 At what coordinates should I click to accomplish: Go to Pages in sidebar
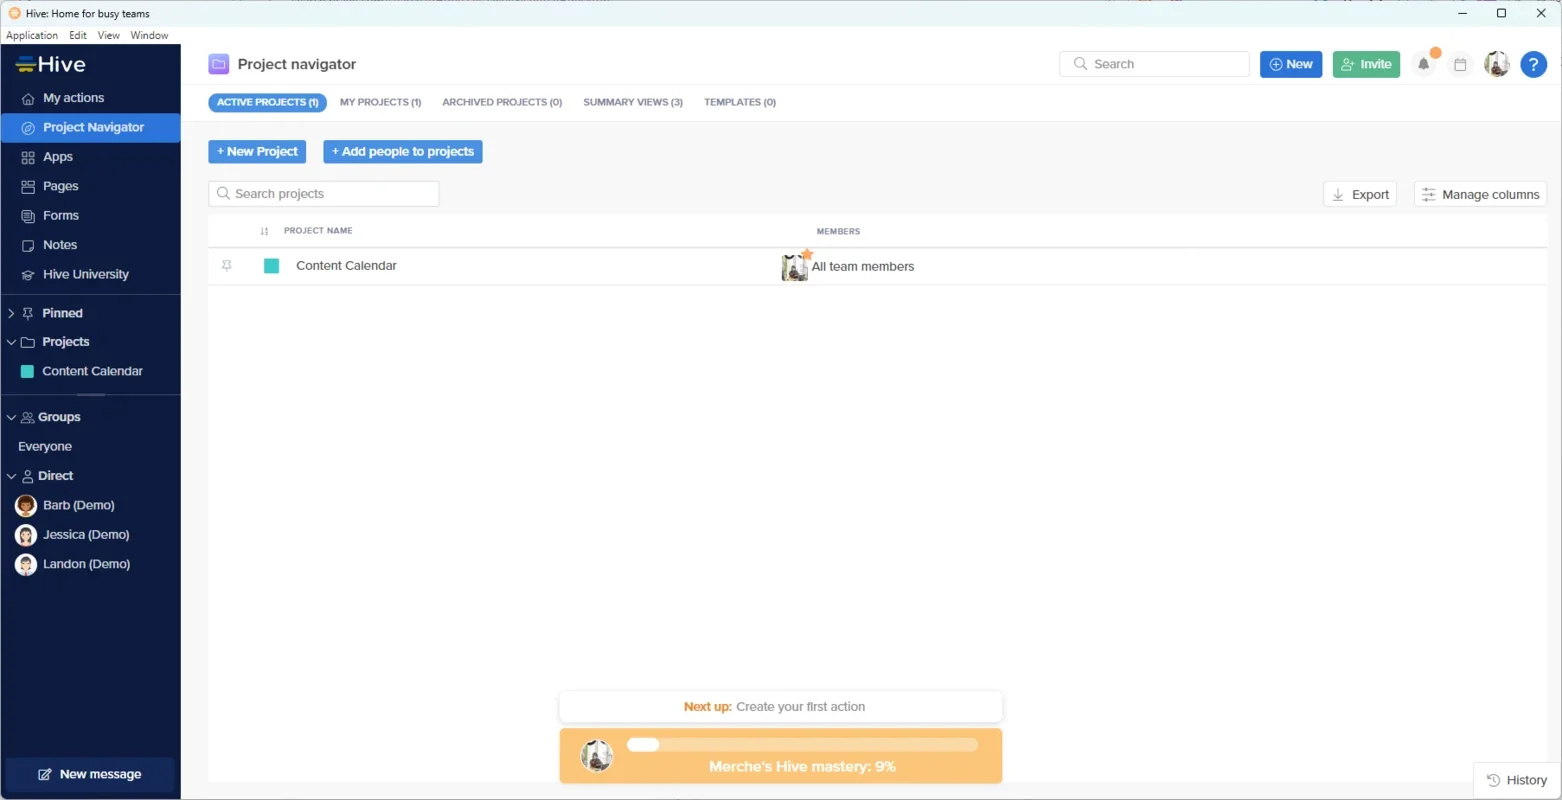pyautogui.click(x=60, y=186)
